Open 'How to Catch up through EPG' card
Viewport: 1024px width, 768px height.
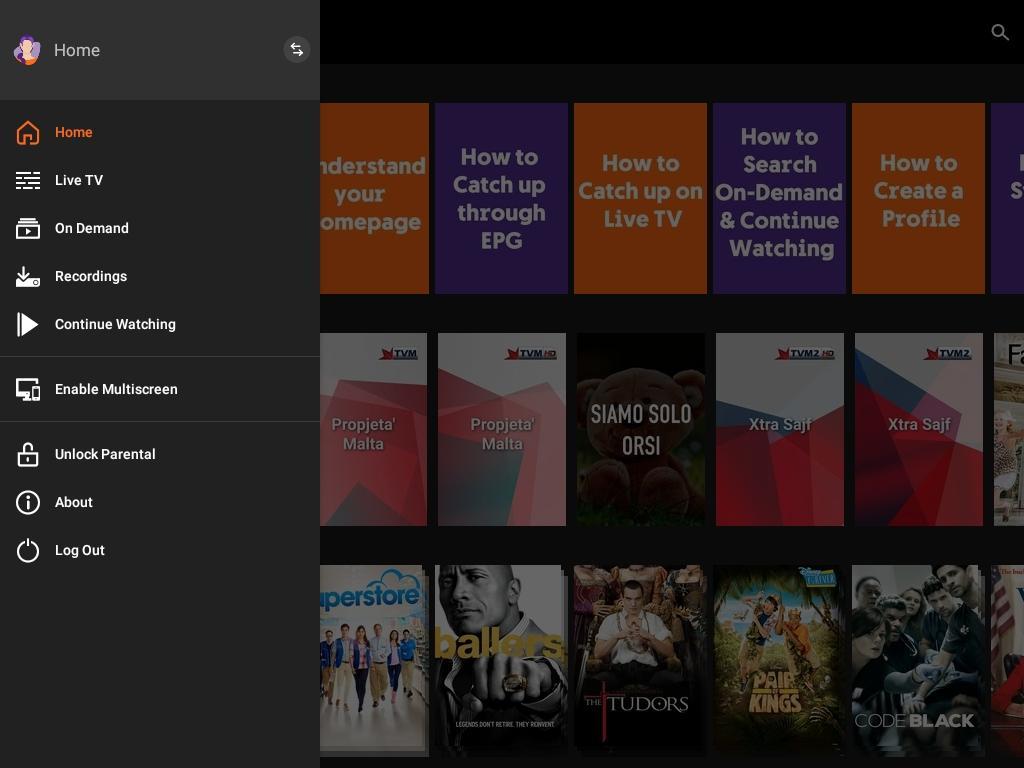pyautogui.click(x=501, y=198)
